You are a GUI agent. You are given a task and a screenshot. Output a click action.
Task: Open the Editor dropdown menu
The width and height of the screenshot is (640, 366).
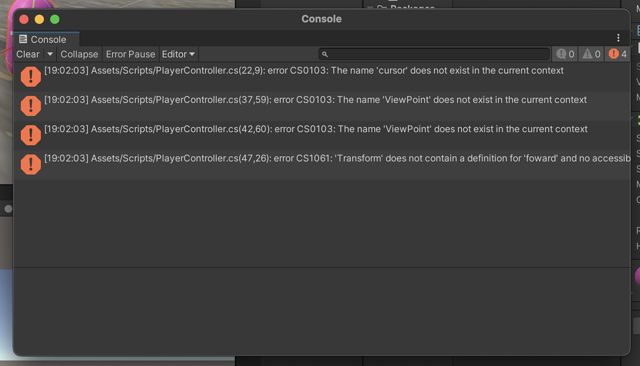tap(178, 54)
